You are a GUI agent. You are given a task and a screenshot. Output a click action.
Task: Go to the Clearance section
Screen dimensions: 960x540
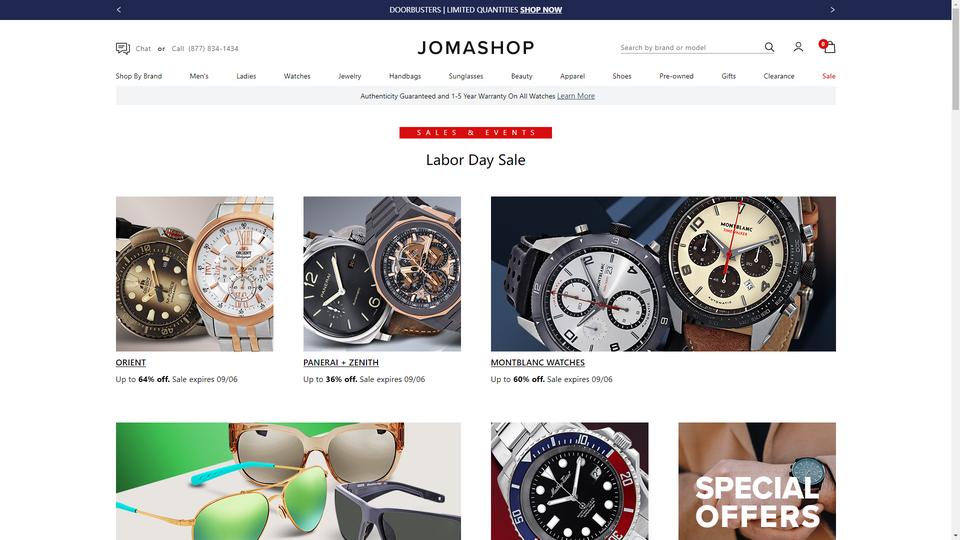779,77
